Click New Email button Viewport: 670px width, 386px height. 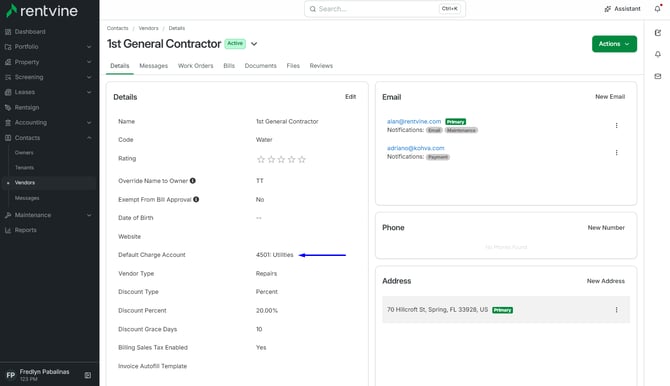pyautogui.click(x=610, y=97)
